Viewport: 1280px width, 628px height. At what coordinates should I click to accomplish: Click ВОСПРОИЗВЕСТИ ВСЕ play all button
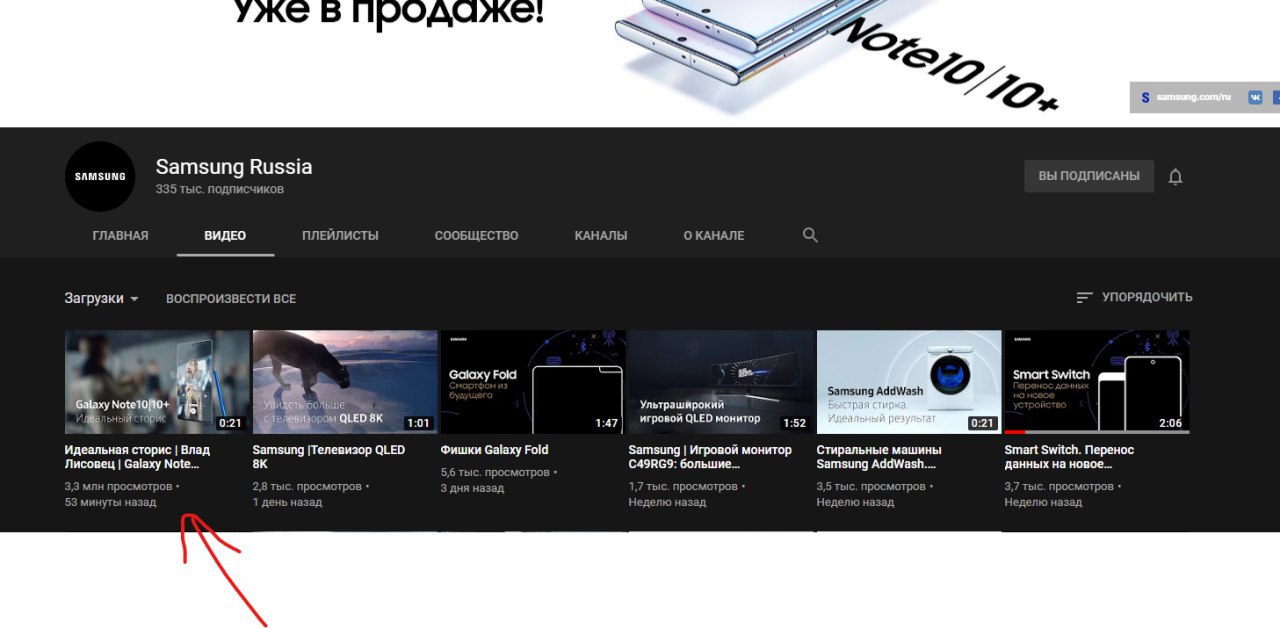pyautogui.click(x=231, y=298)
